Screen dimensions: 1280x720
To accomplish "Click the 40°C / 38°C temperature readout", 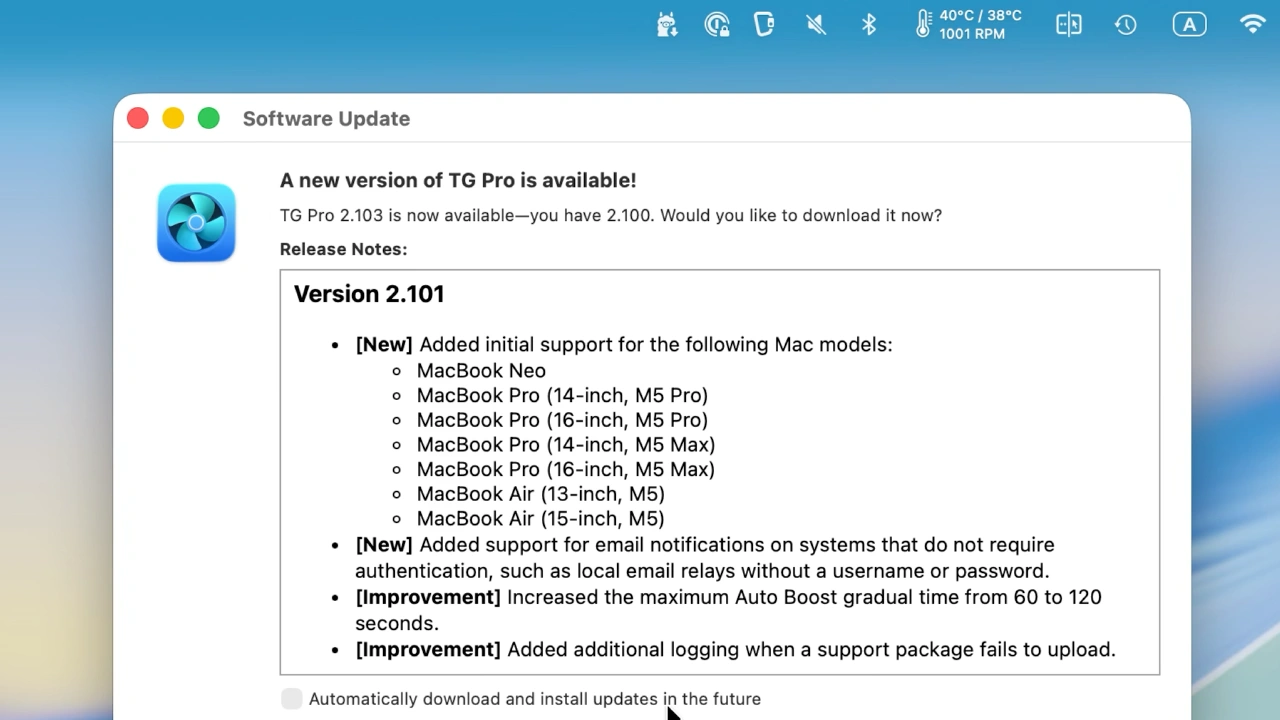I will point(978,24).
